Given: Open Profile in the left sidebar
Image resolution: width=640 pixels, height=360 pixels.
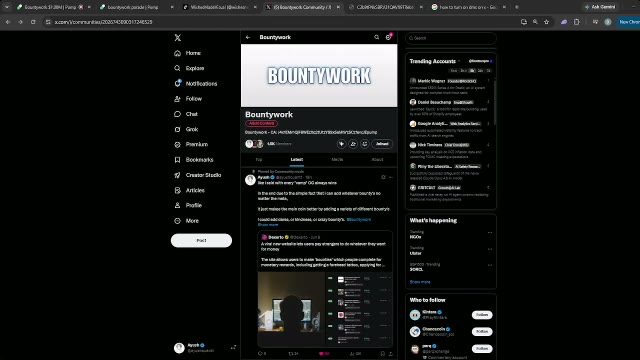Looking at the screenshot, I should point(188,205).
